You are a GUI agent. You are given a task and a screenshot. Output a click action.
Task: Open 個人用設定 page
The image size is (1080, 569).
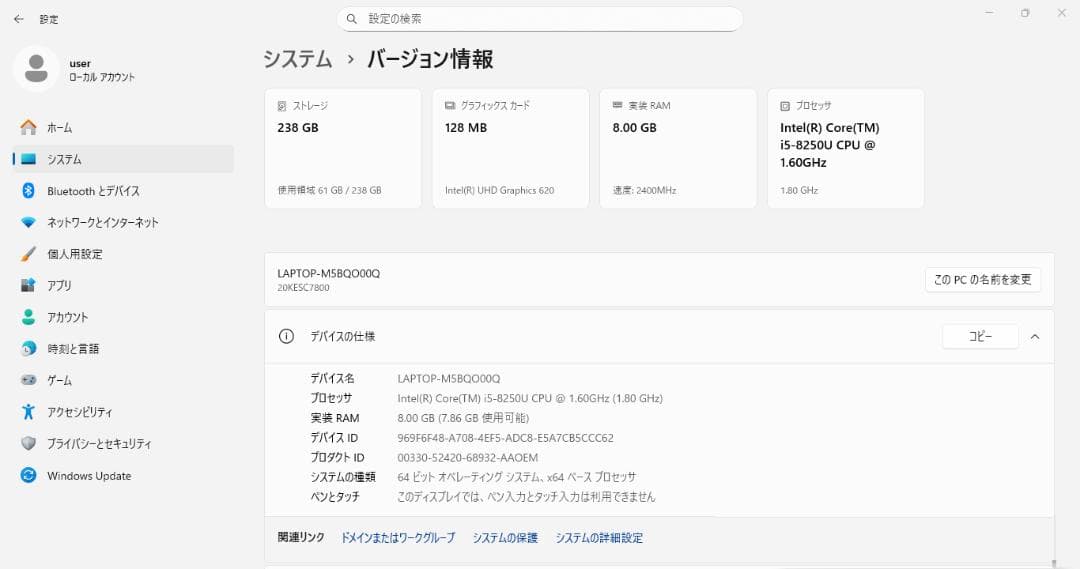coord(123,254)
